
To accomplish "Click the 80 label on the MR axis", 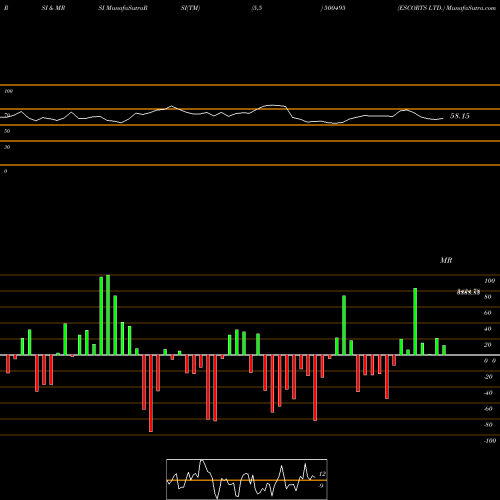I will click(488, 297).
